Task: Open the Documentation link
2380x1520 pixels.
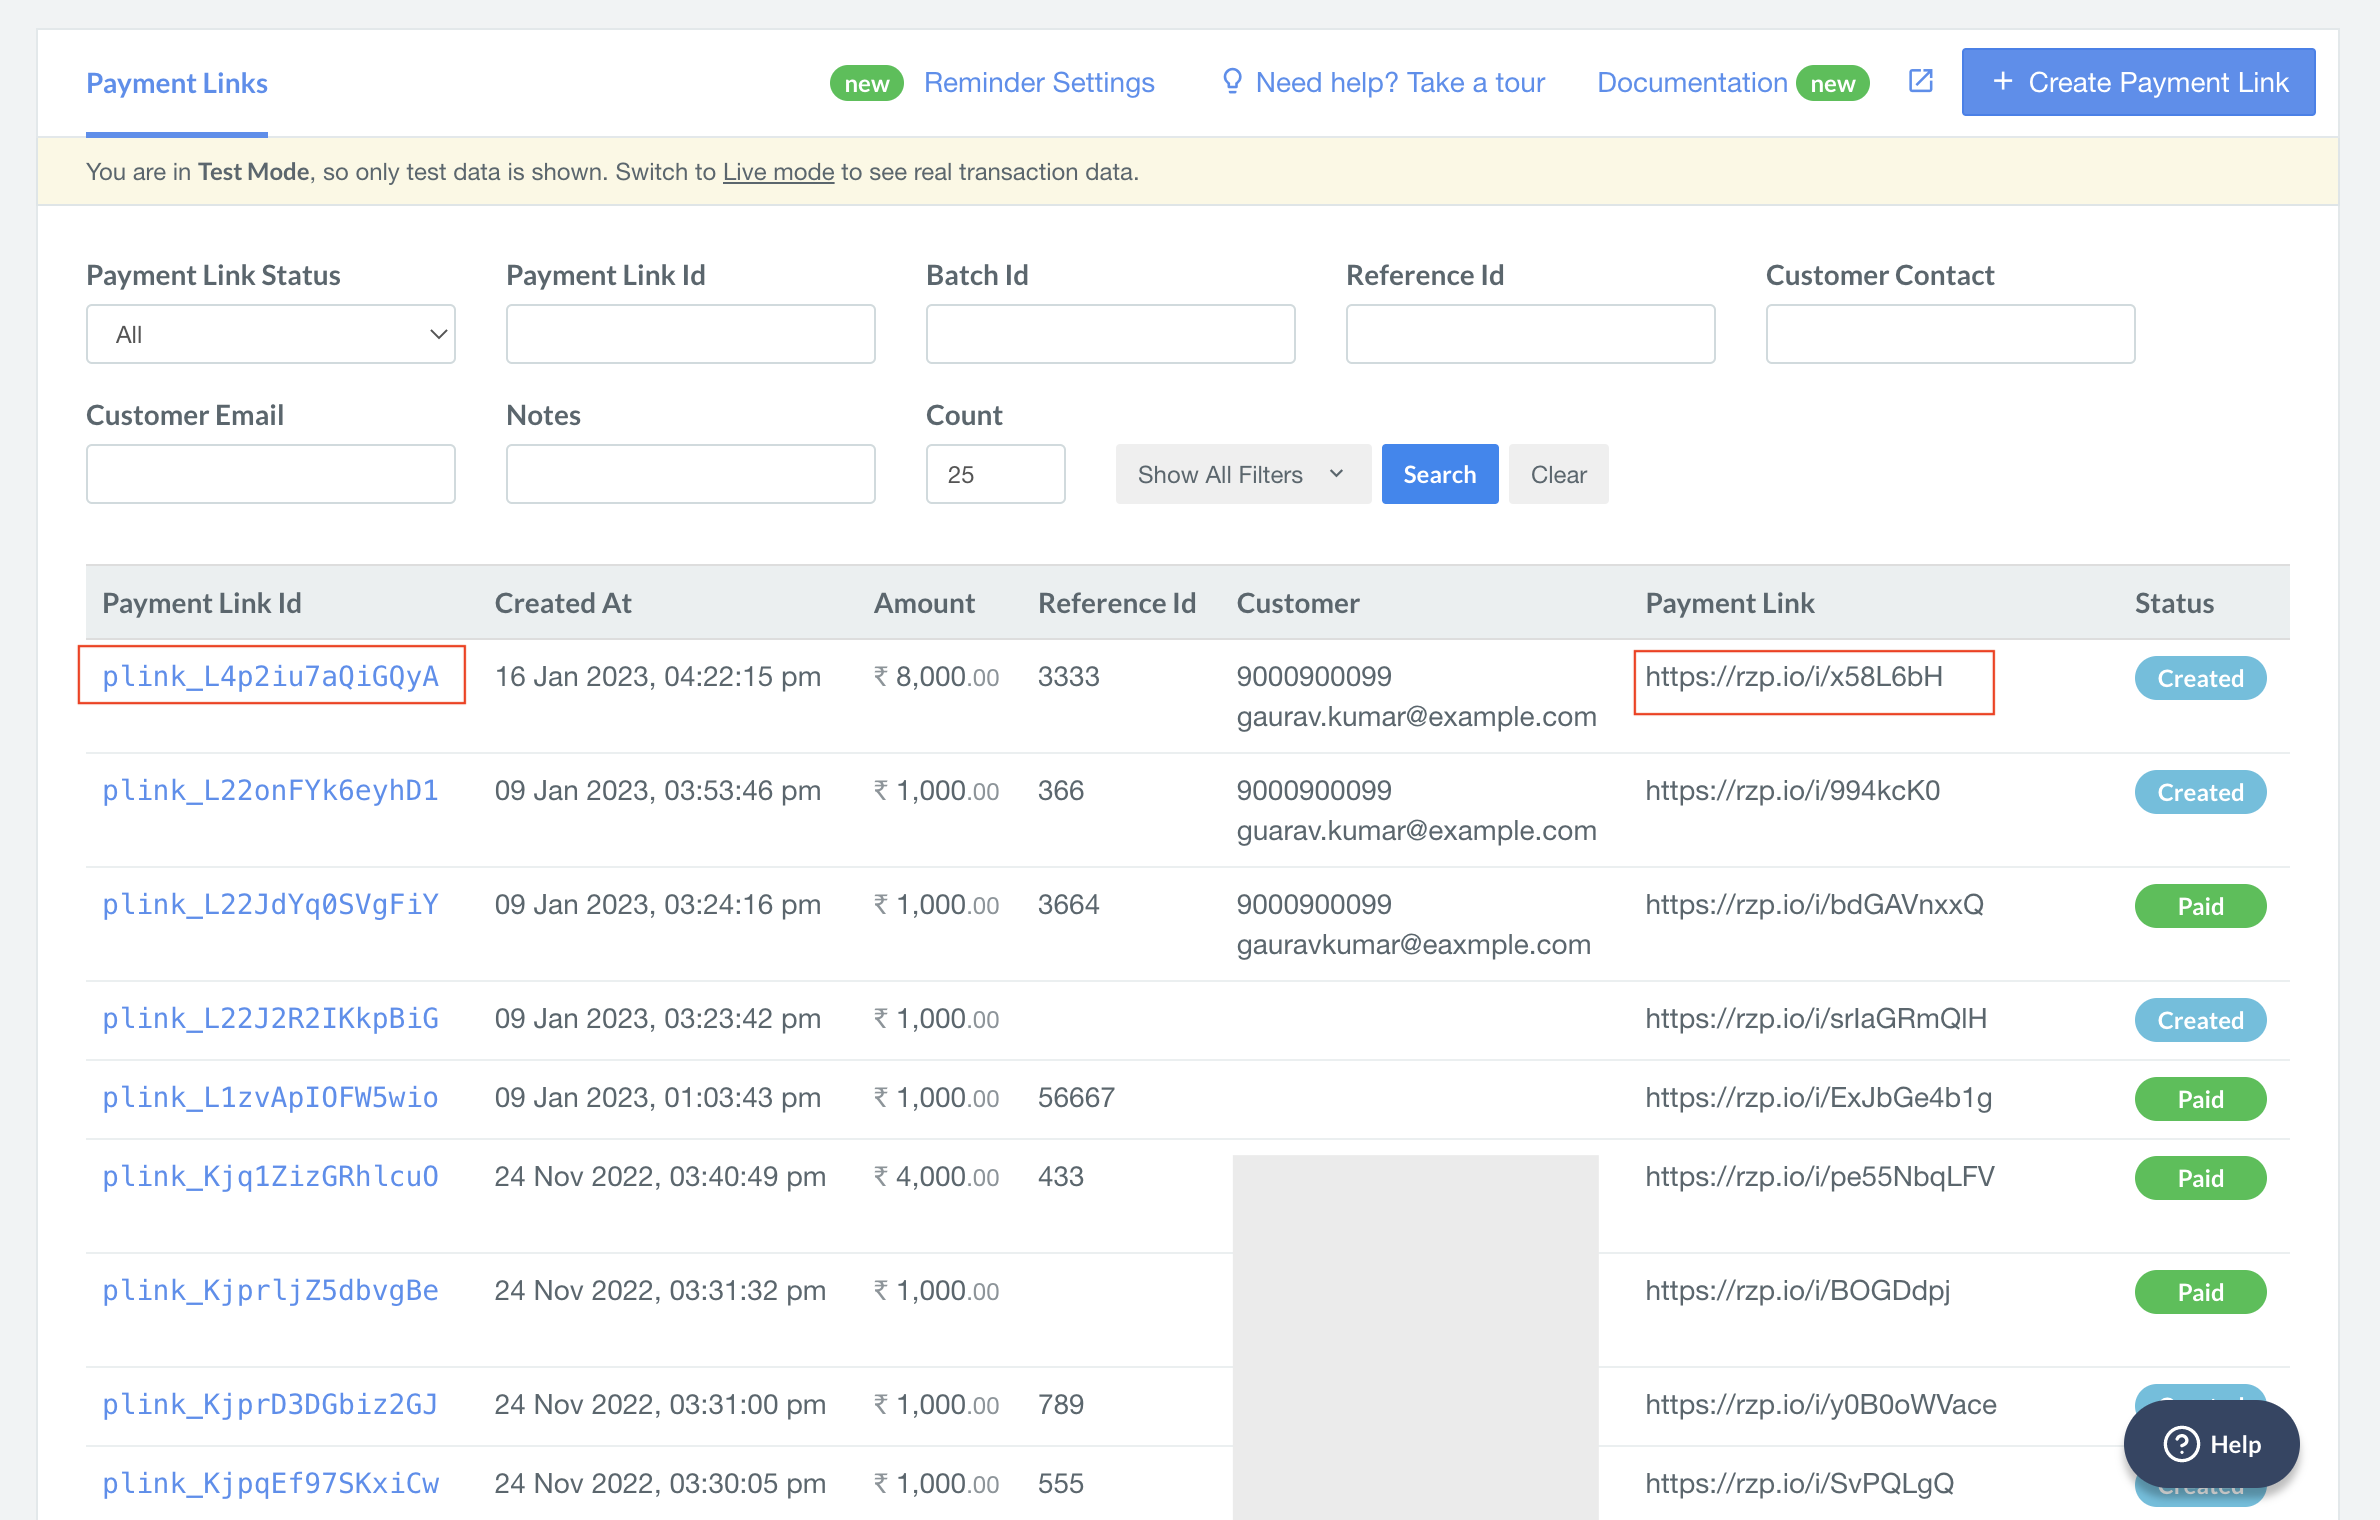Action: pos(1692,82)
